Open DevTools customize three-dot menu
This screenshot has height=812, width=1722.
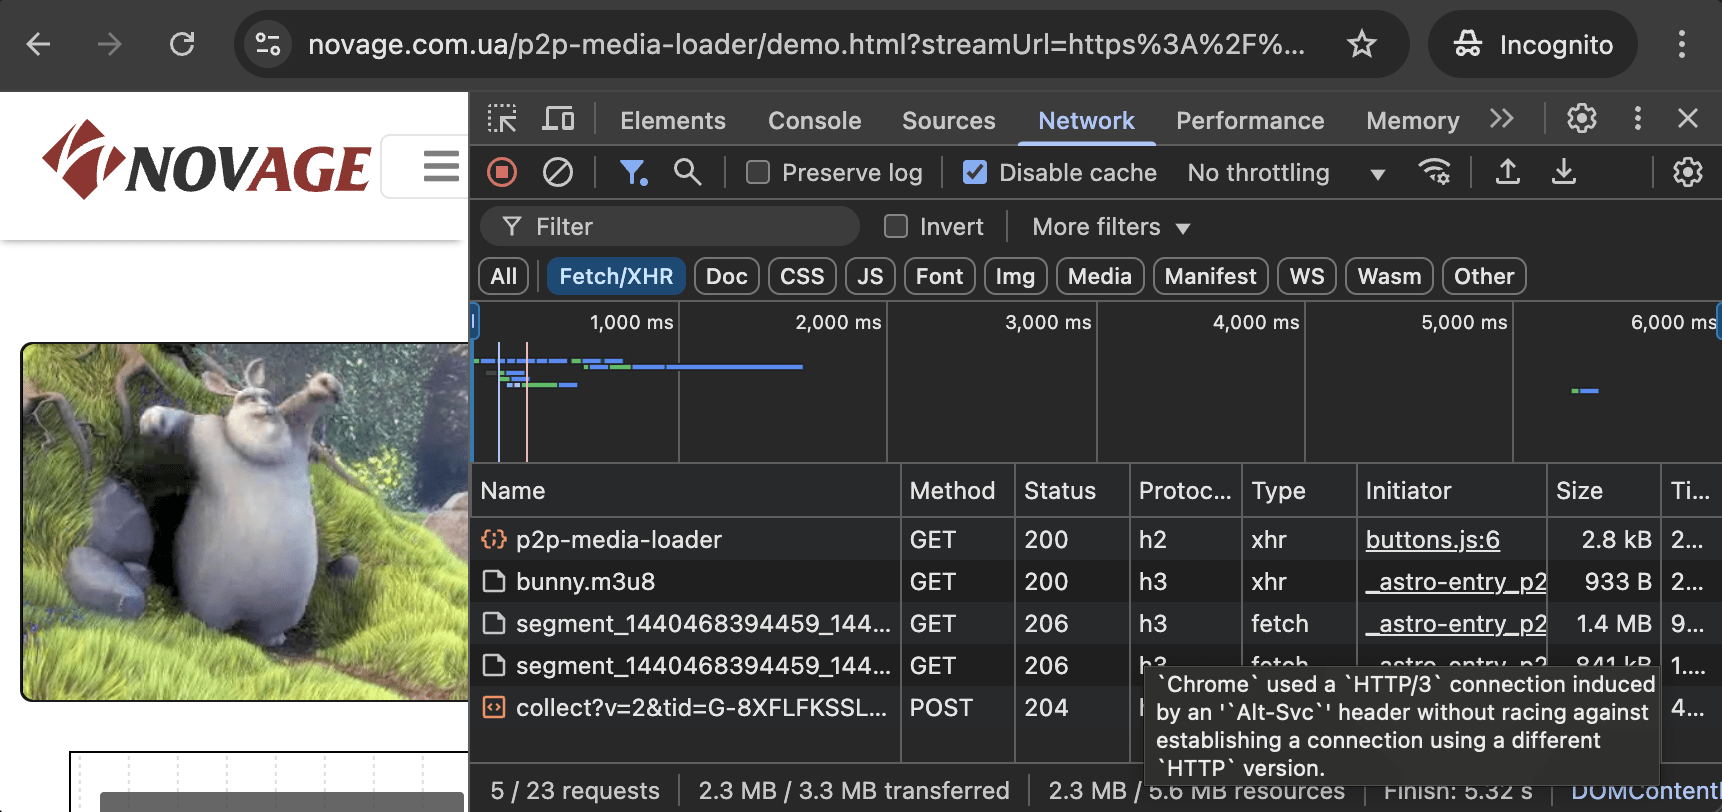pyautogui.click(x=1637, y=119)
